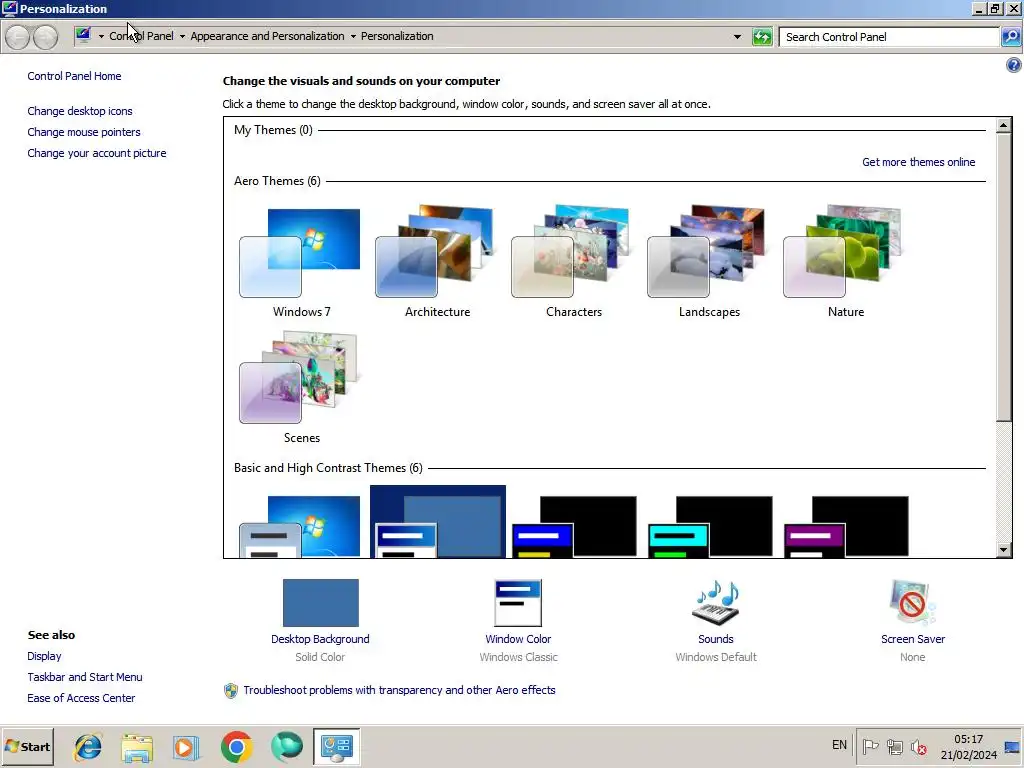Choose the high contrast theme with cyan title bar
Image resolution: width=1024 pixels, height=768 pixels.
coord(710,526)
